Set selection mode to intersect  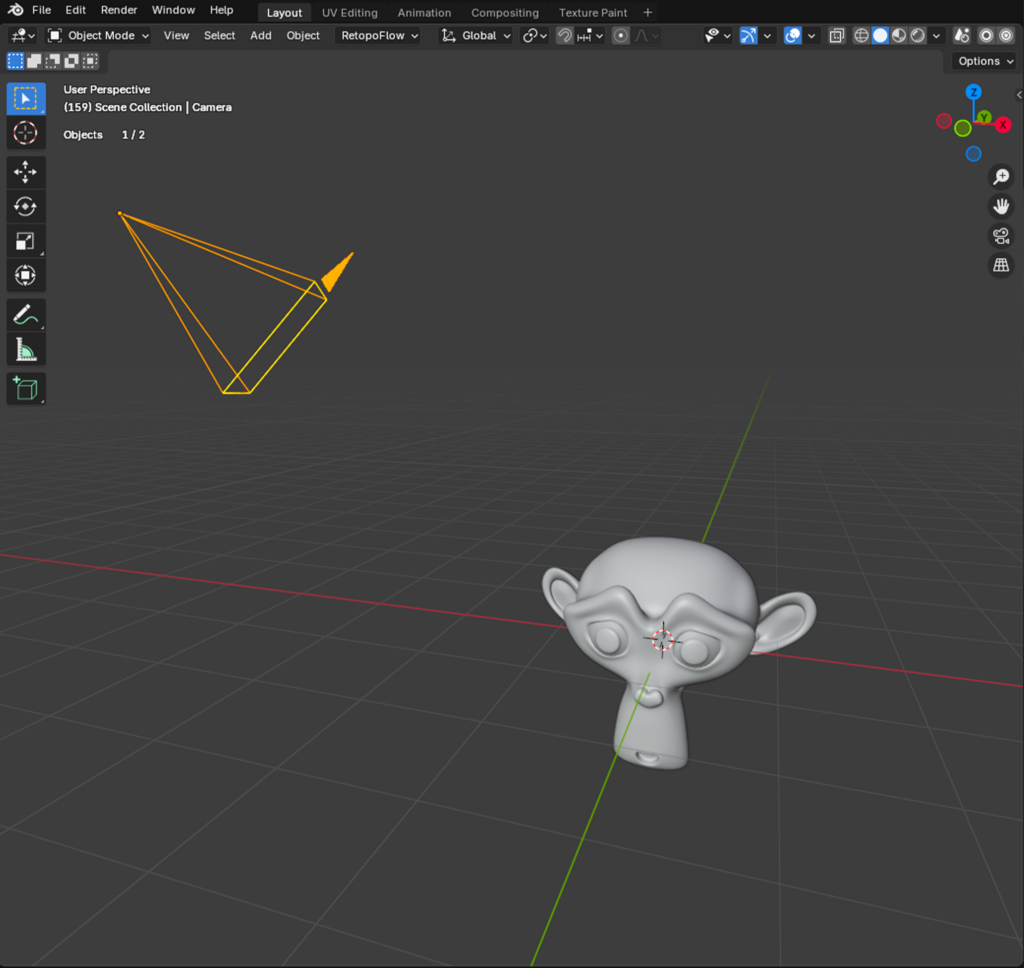click(90, 61)
